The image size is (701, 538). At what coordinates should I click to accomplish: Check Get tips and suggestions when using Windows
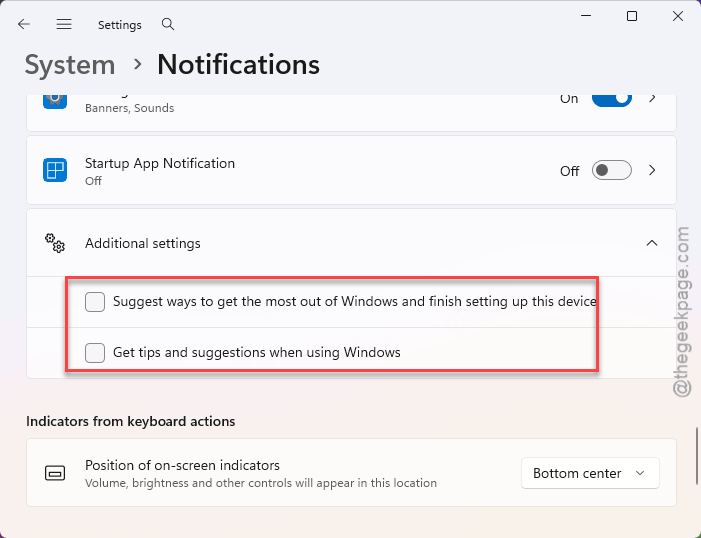pos(95,353)
